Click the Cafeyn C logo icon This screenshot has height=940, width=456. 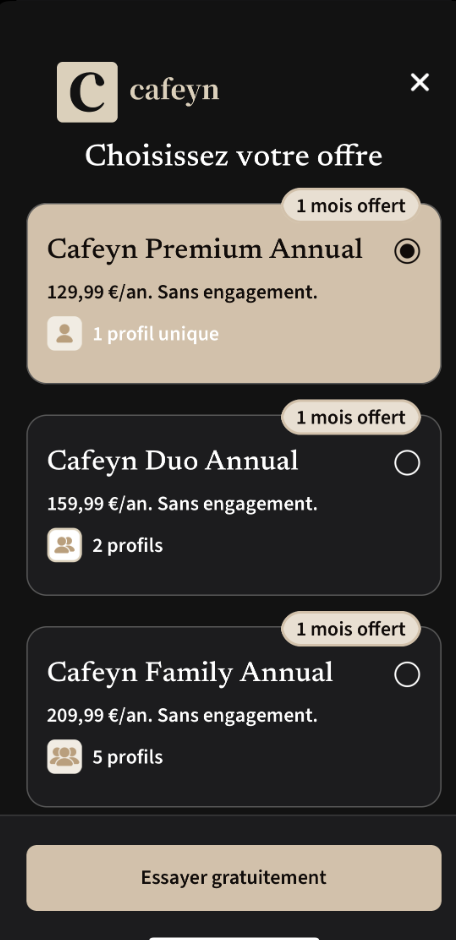pos(87,92)
